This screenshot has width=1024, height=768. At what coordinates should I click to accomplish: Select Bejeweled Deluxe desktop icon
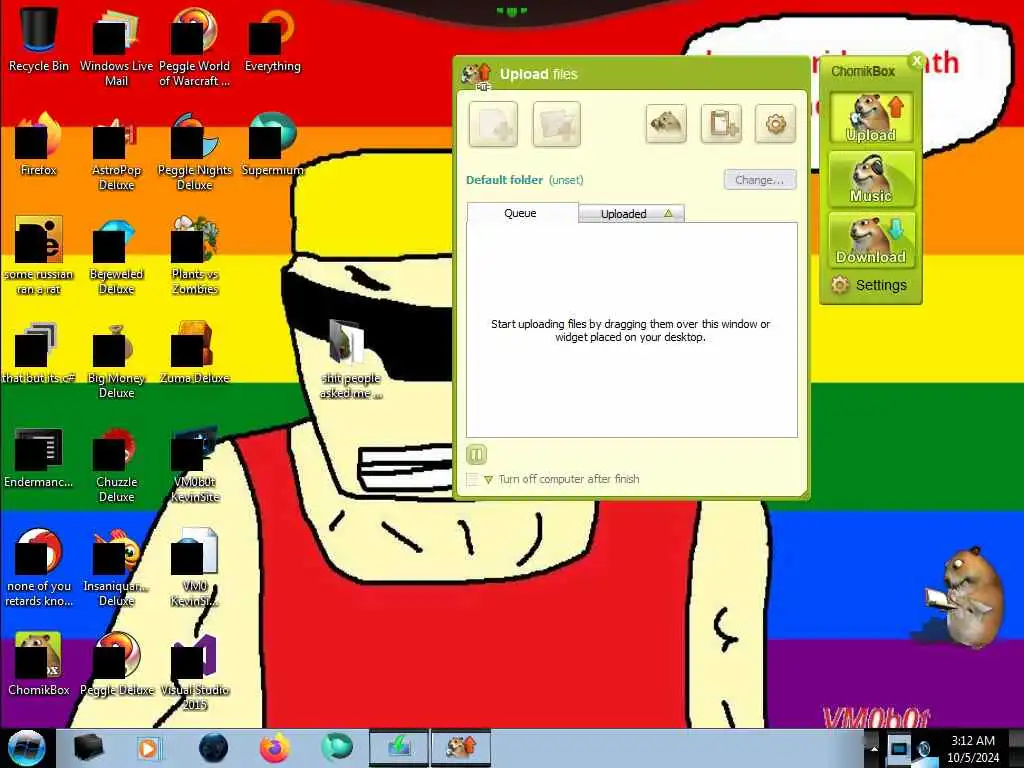[x=116, y=255]
